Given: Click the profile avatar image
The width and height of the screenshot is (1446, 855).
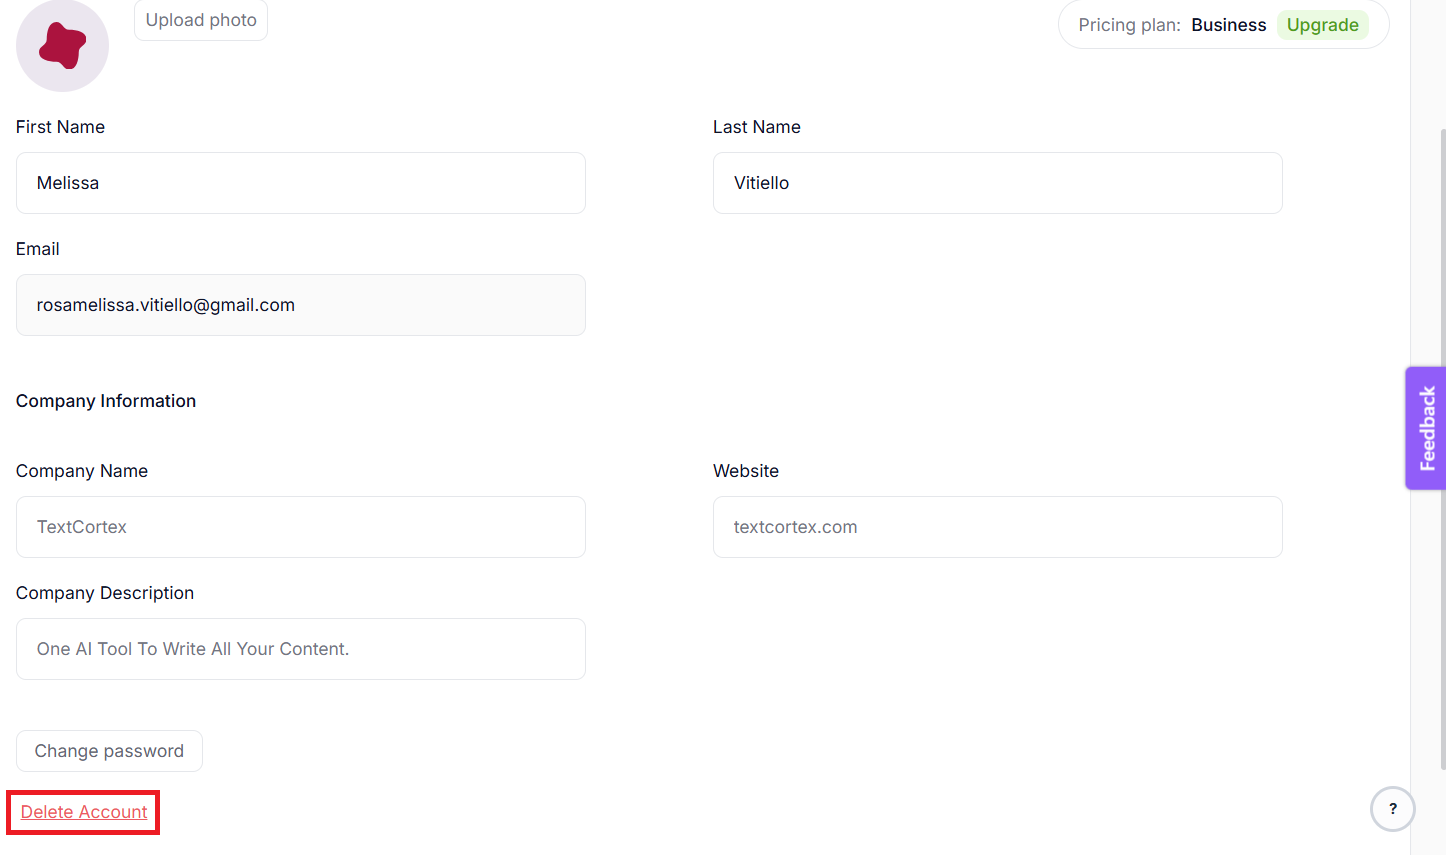Looking at the screenshot, I should click(x=62, y=46).
